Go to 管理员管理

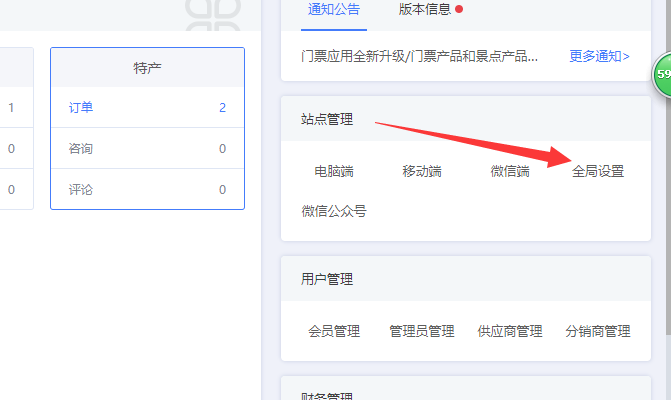click(422, 331)
